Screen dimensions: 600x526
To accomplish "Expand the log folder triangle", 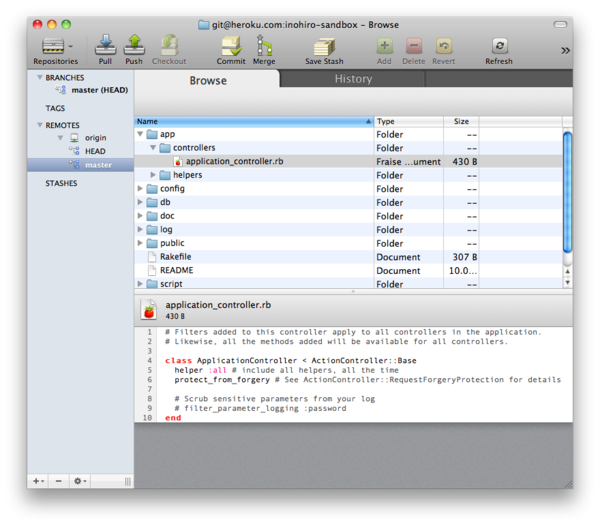I will click(140, 229).
